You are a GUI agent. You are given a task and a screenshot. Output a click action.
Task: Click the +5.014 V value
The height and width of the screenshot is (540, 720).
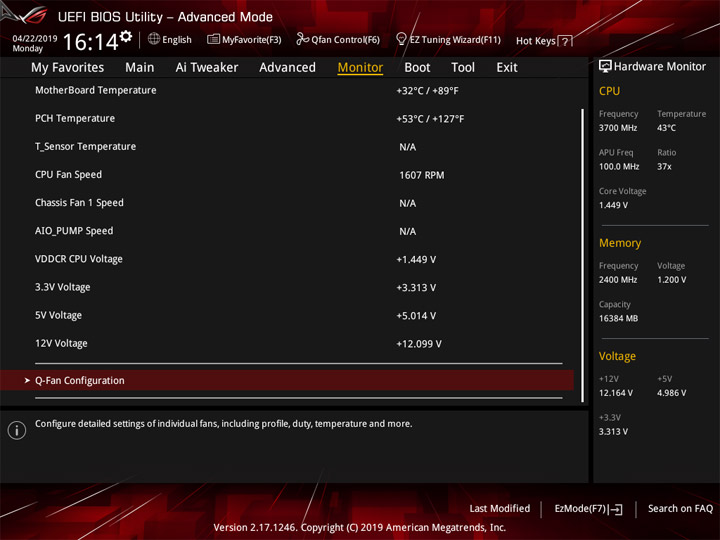[416, 315]
